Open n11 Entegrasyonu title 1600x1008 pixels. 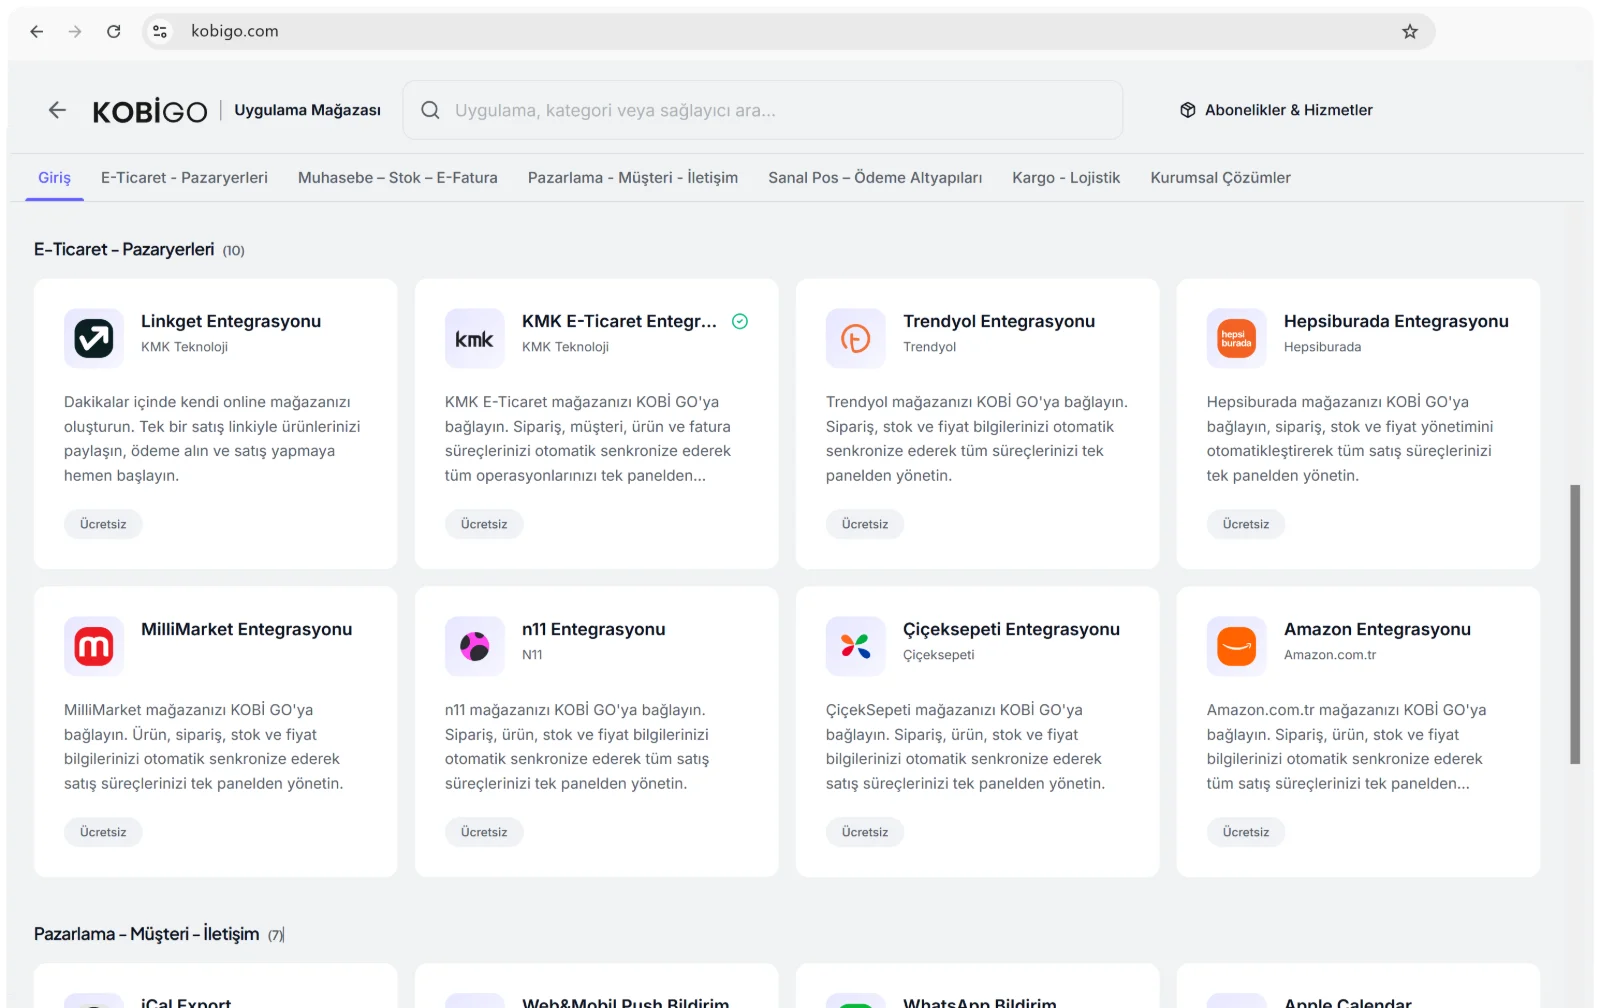pyautogui.click(x=594, y=629)
